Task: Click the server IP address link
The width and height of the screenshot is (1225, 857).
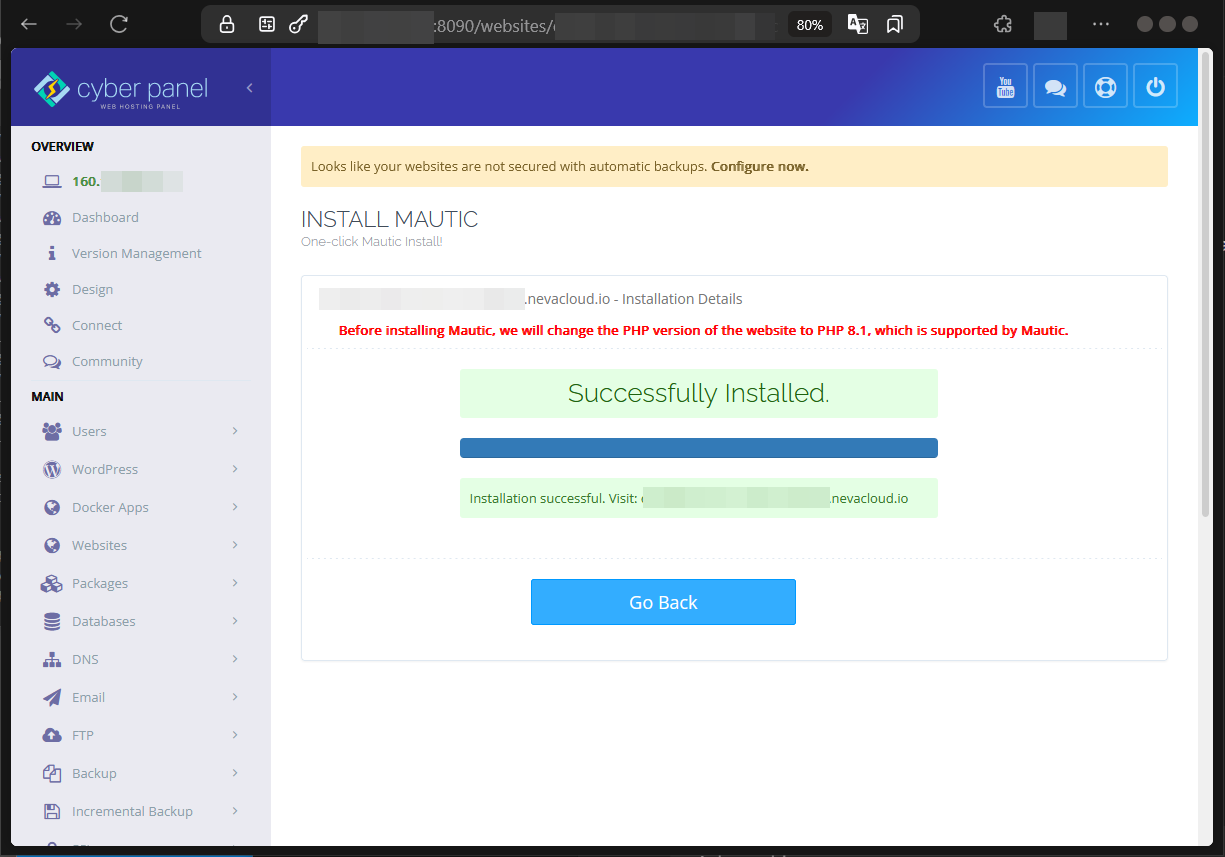Action: [x=127, y=182]
